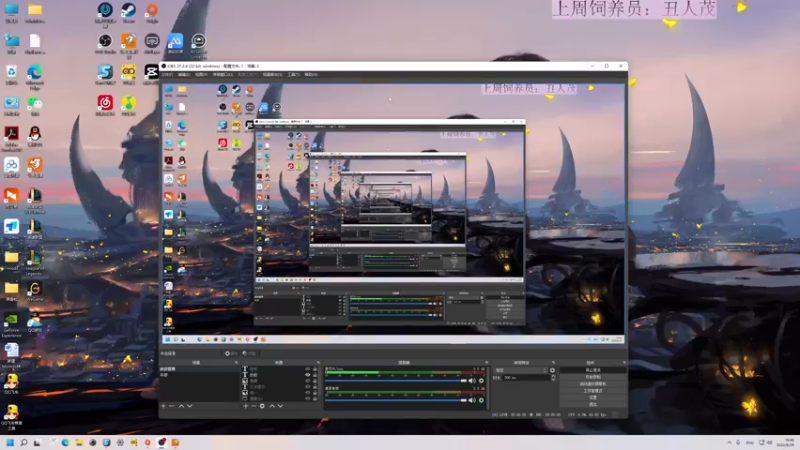800x450 pixels.
Task: Move the selected scene down
Action: click(x=190, y=406)
